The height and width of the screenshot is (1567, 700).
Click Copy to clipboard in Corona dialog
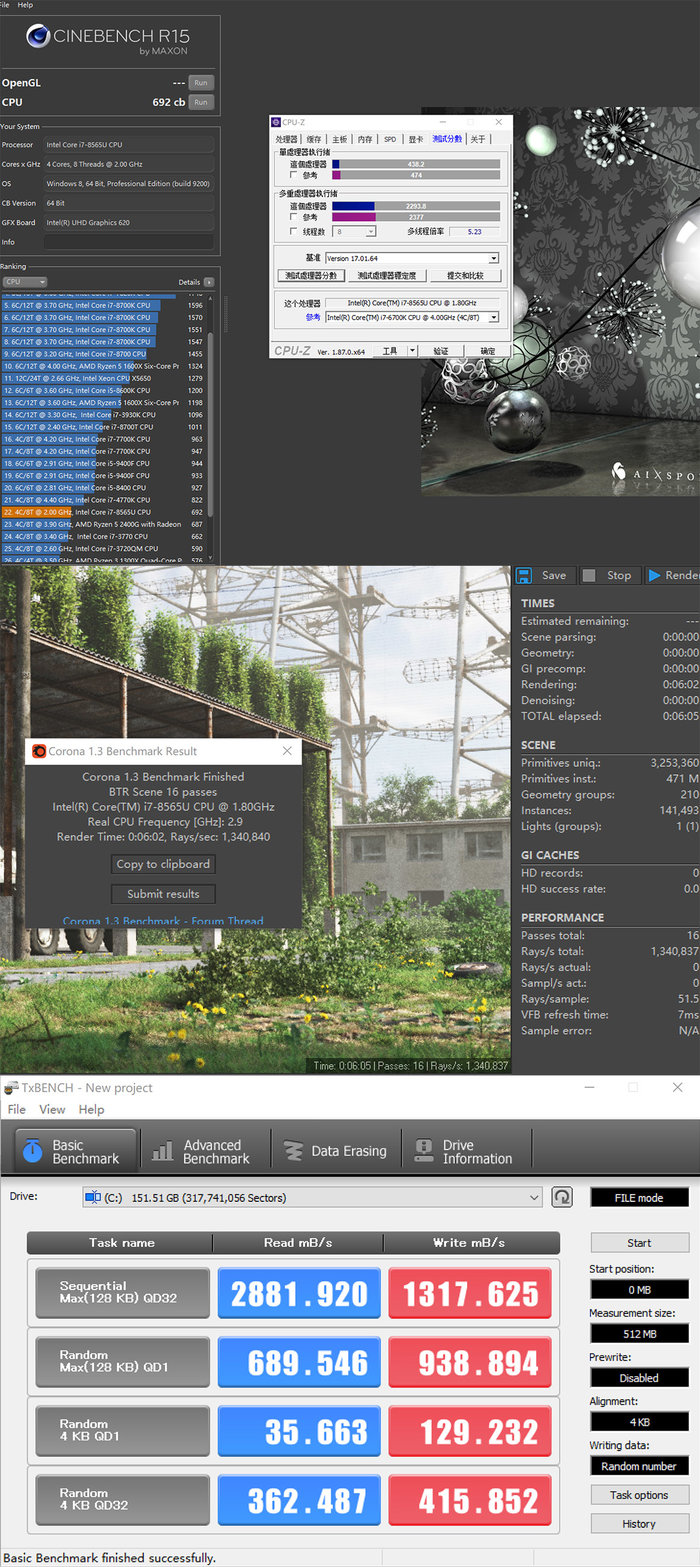[x=163, y=864]
